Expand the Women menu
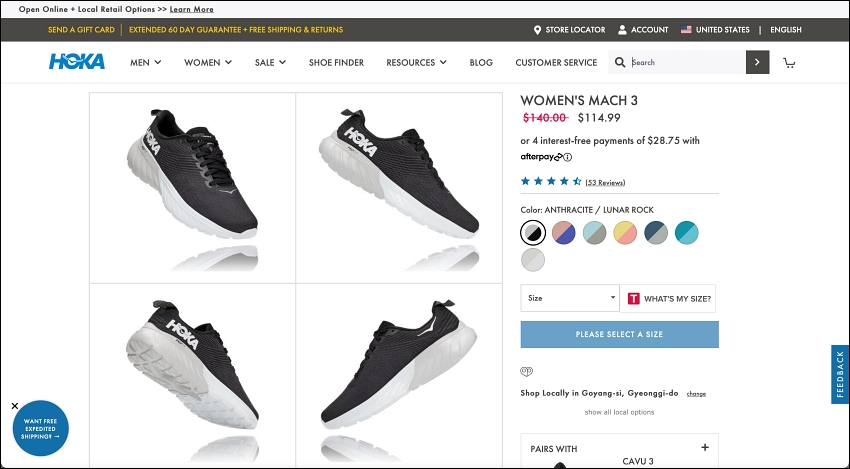Viewport: 850px width, 469px height. click(x=208, y=62)
